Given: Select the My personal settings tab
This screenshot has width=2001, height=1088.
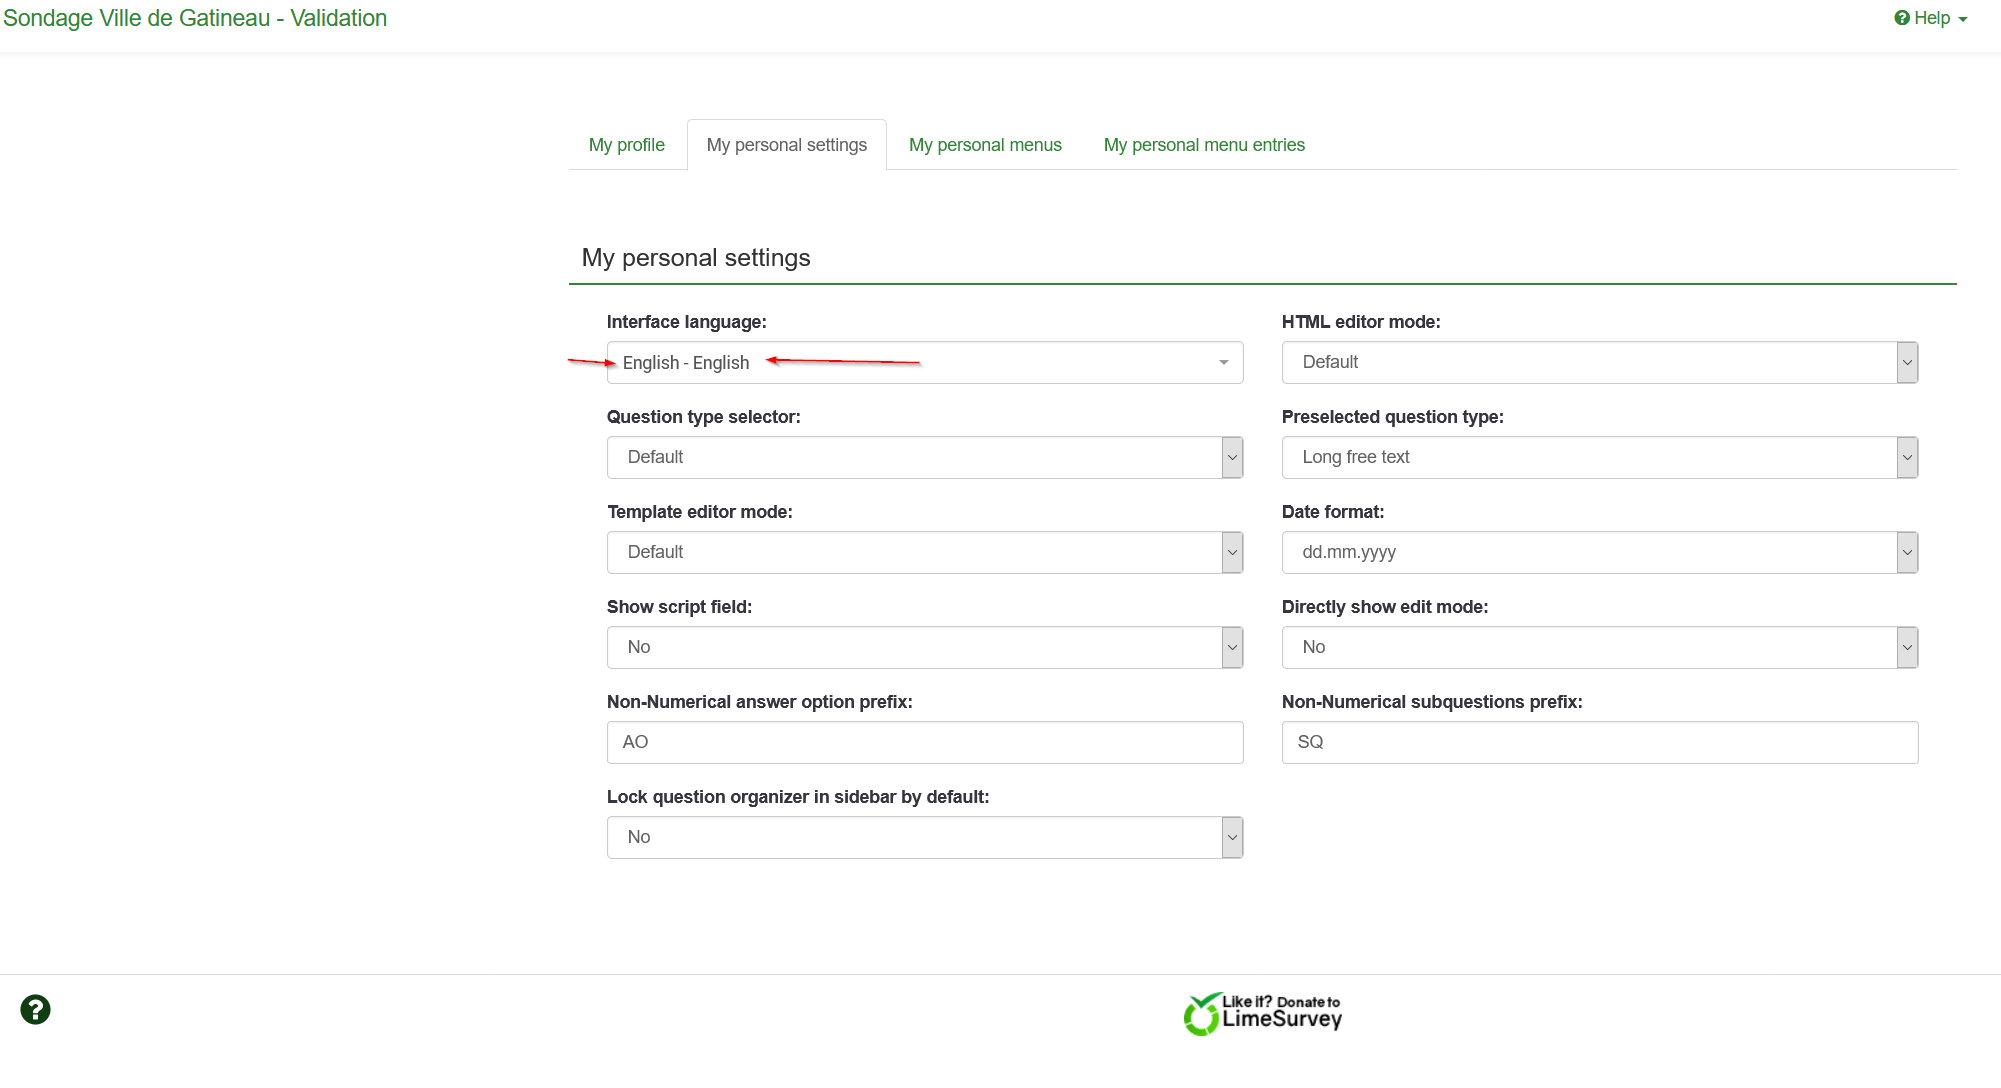Looking at the screenshot, I should (x=786, y=145).
